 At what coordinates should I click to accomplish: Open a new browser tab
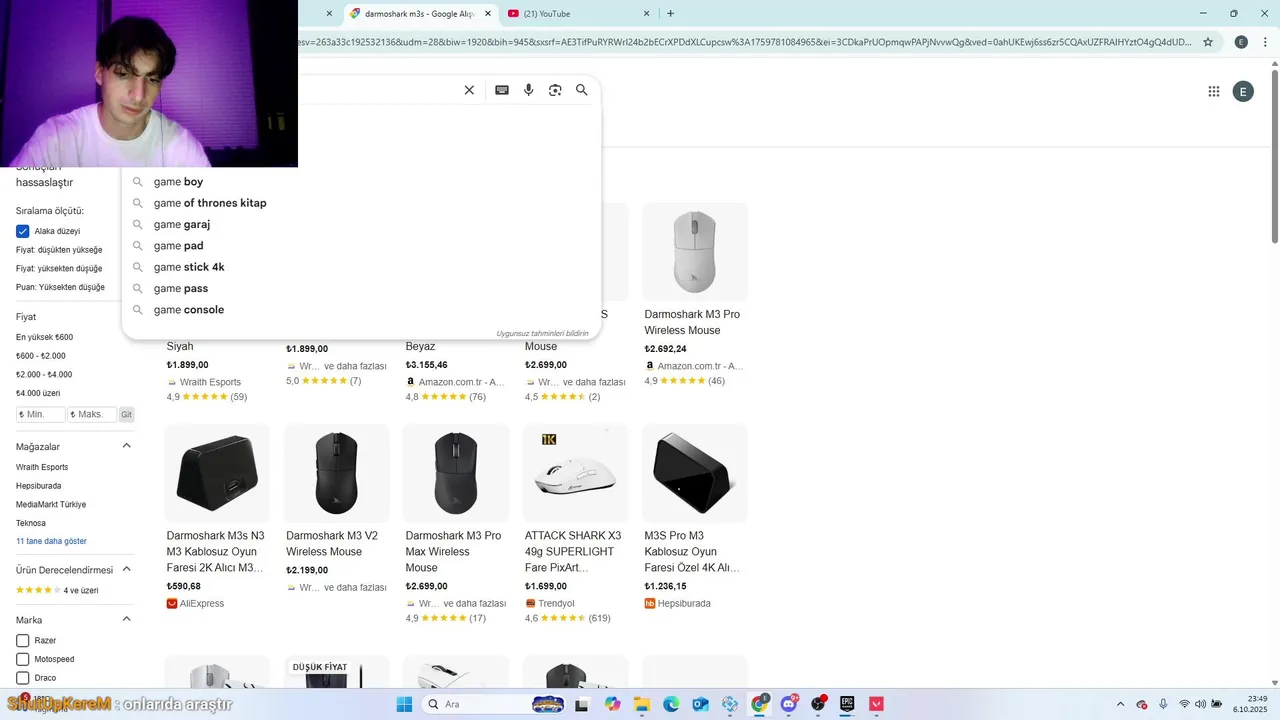pyautogui.click(x=670, y=14)
